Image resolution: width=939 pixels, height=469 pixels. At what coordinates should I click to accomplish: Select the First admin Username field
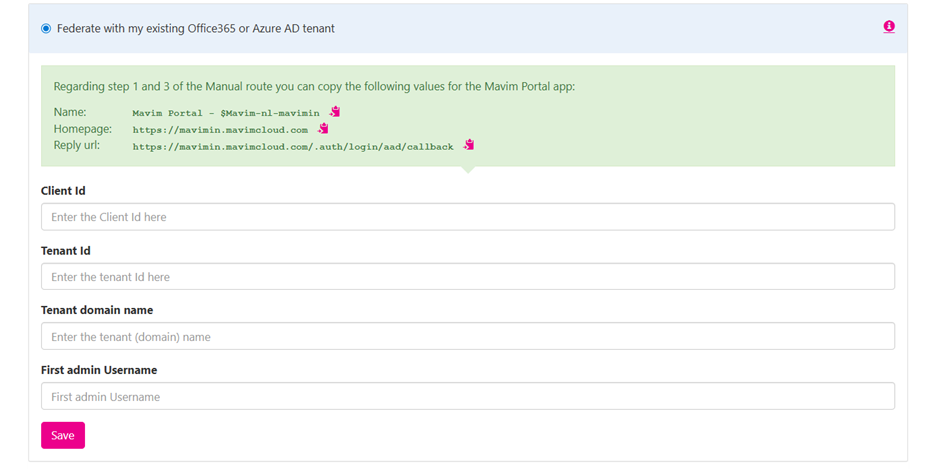pos(467,397)
